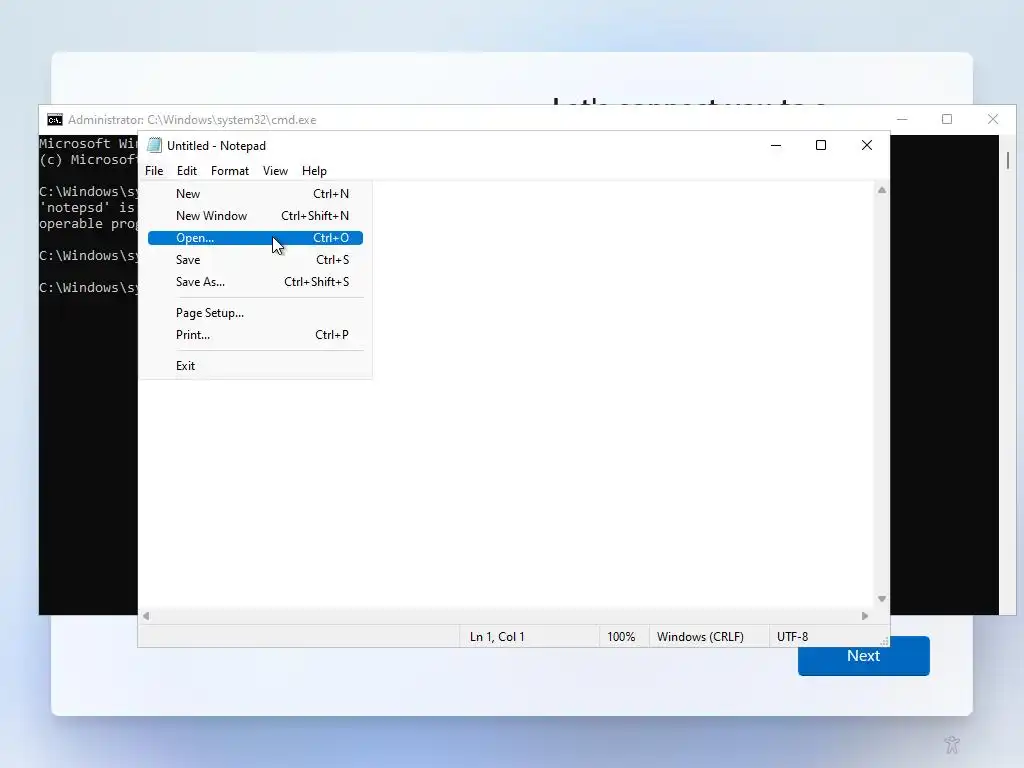Maximize the cmd.exe window
1024x768 pixels.
pos(947,120)
